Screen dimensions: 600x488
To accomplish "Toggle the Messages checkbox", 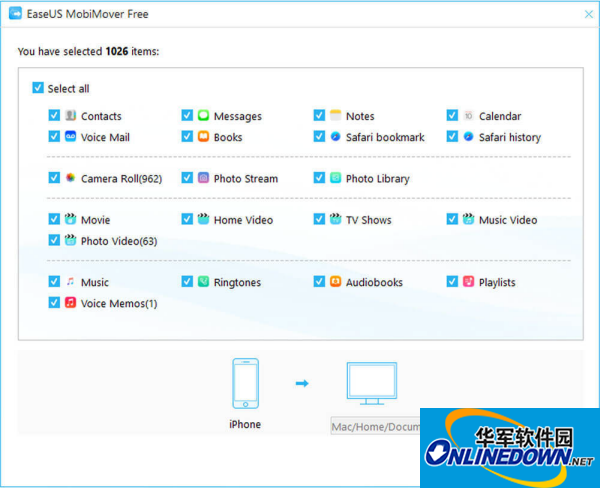I will pyautogui.click(x=187, y=115).
